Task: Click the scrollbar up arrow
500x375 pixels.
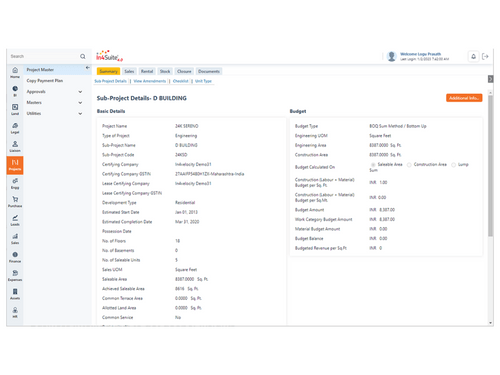Action: (x=490, y=92)
